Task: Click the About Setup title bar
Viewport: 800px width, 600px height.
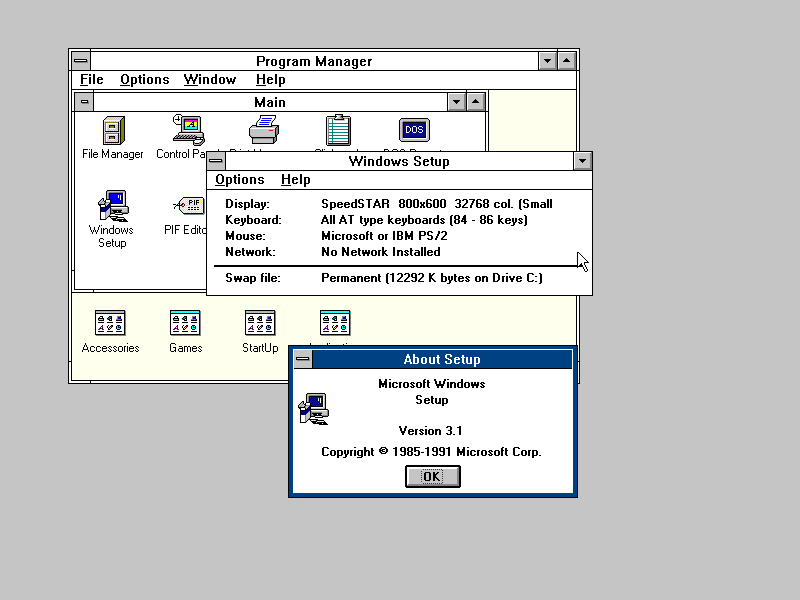Action: 442,360
